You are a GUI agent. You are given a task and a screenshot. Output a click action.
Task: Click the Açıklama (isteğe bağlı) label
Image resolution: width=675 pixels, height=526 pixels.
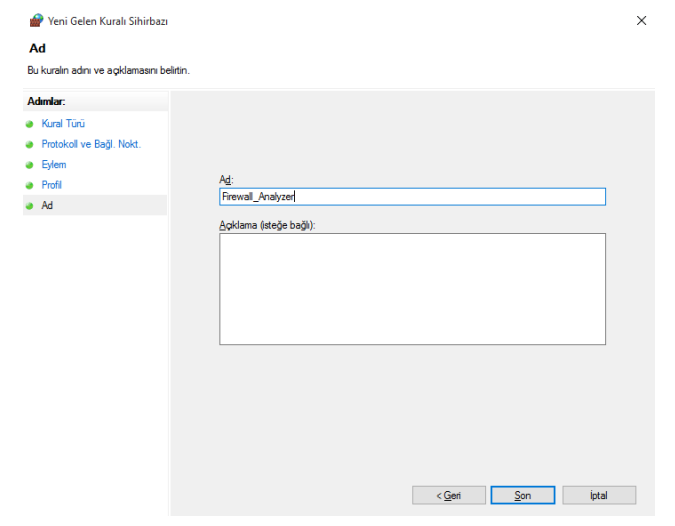(267, 225)
